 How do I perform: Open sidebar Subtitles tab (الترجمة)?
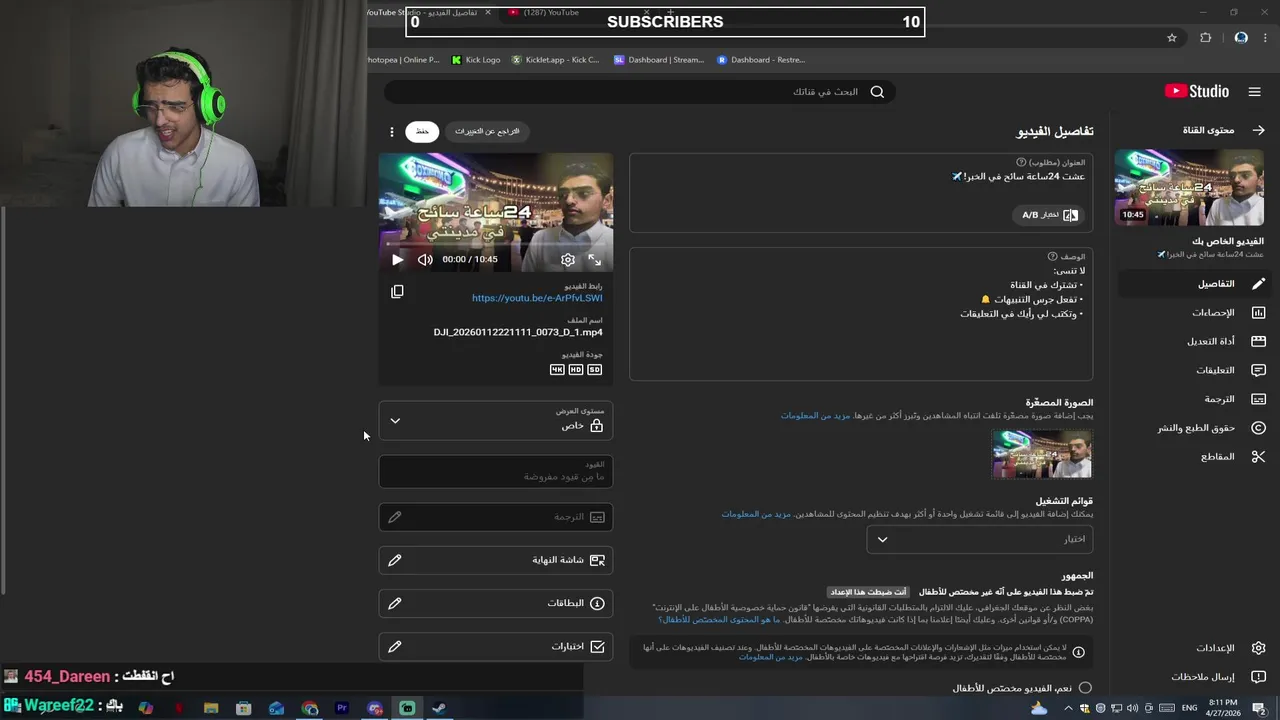pos(1193,399)
